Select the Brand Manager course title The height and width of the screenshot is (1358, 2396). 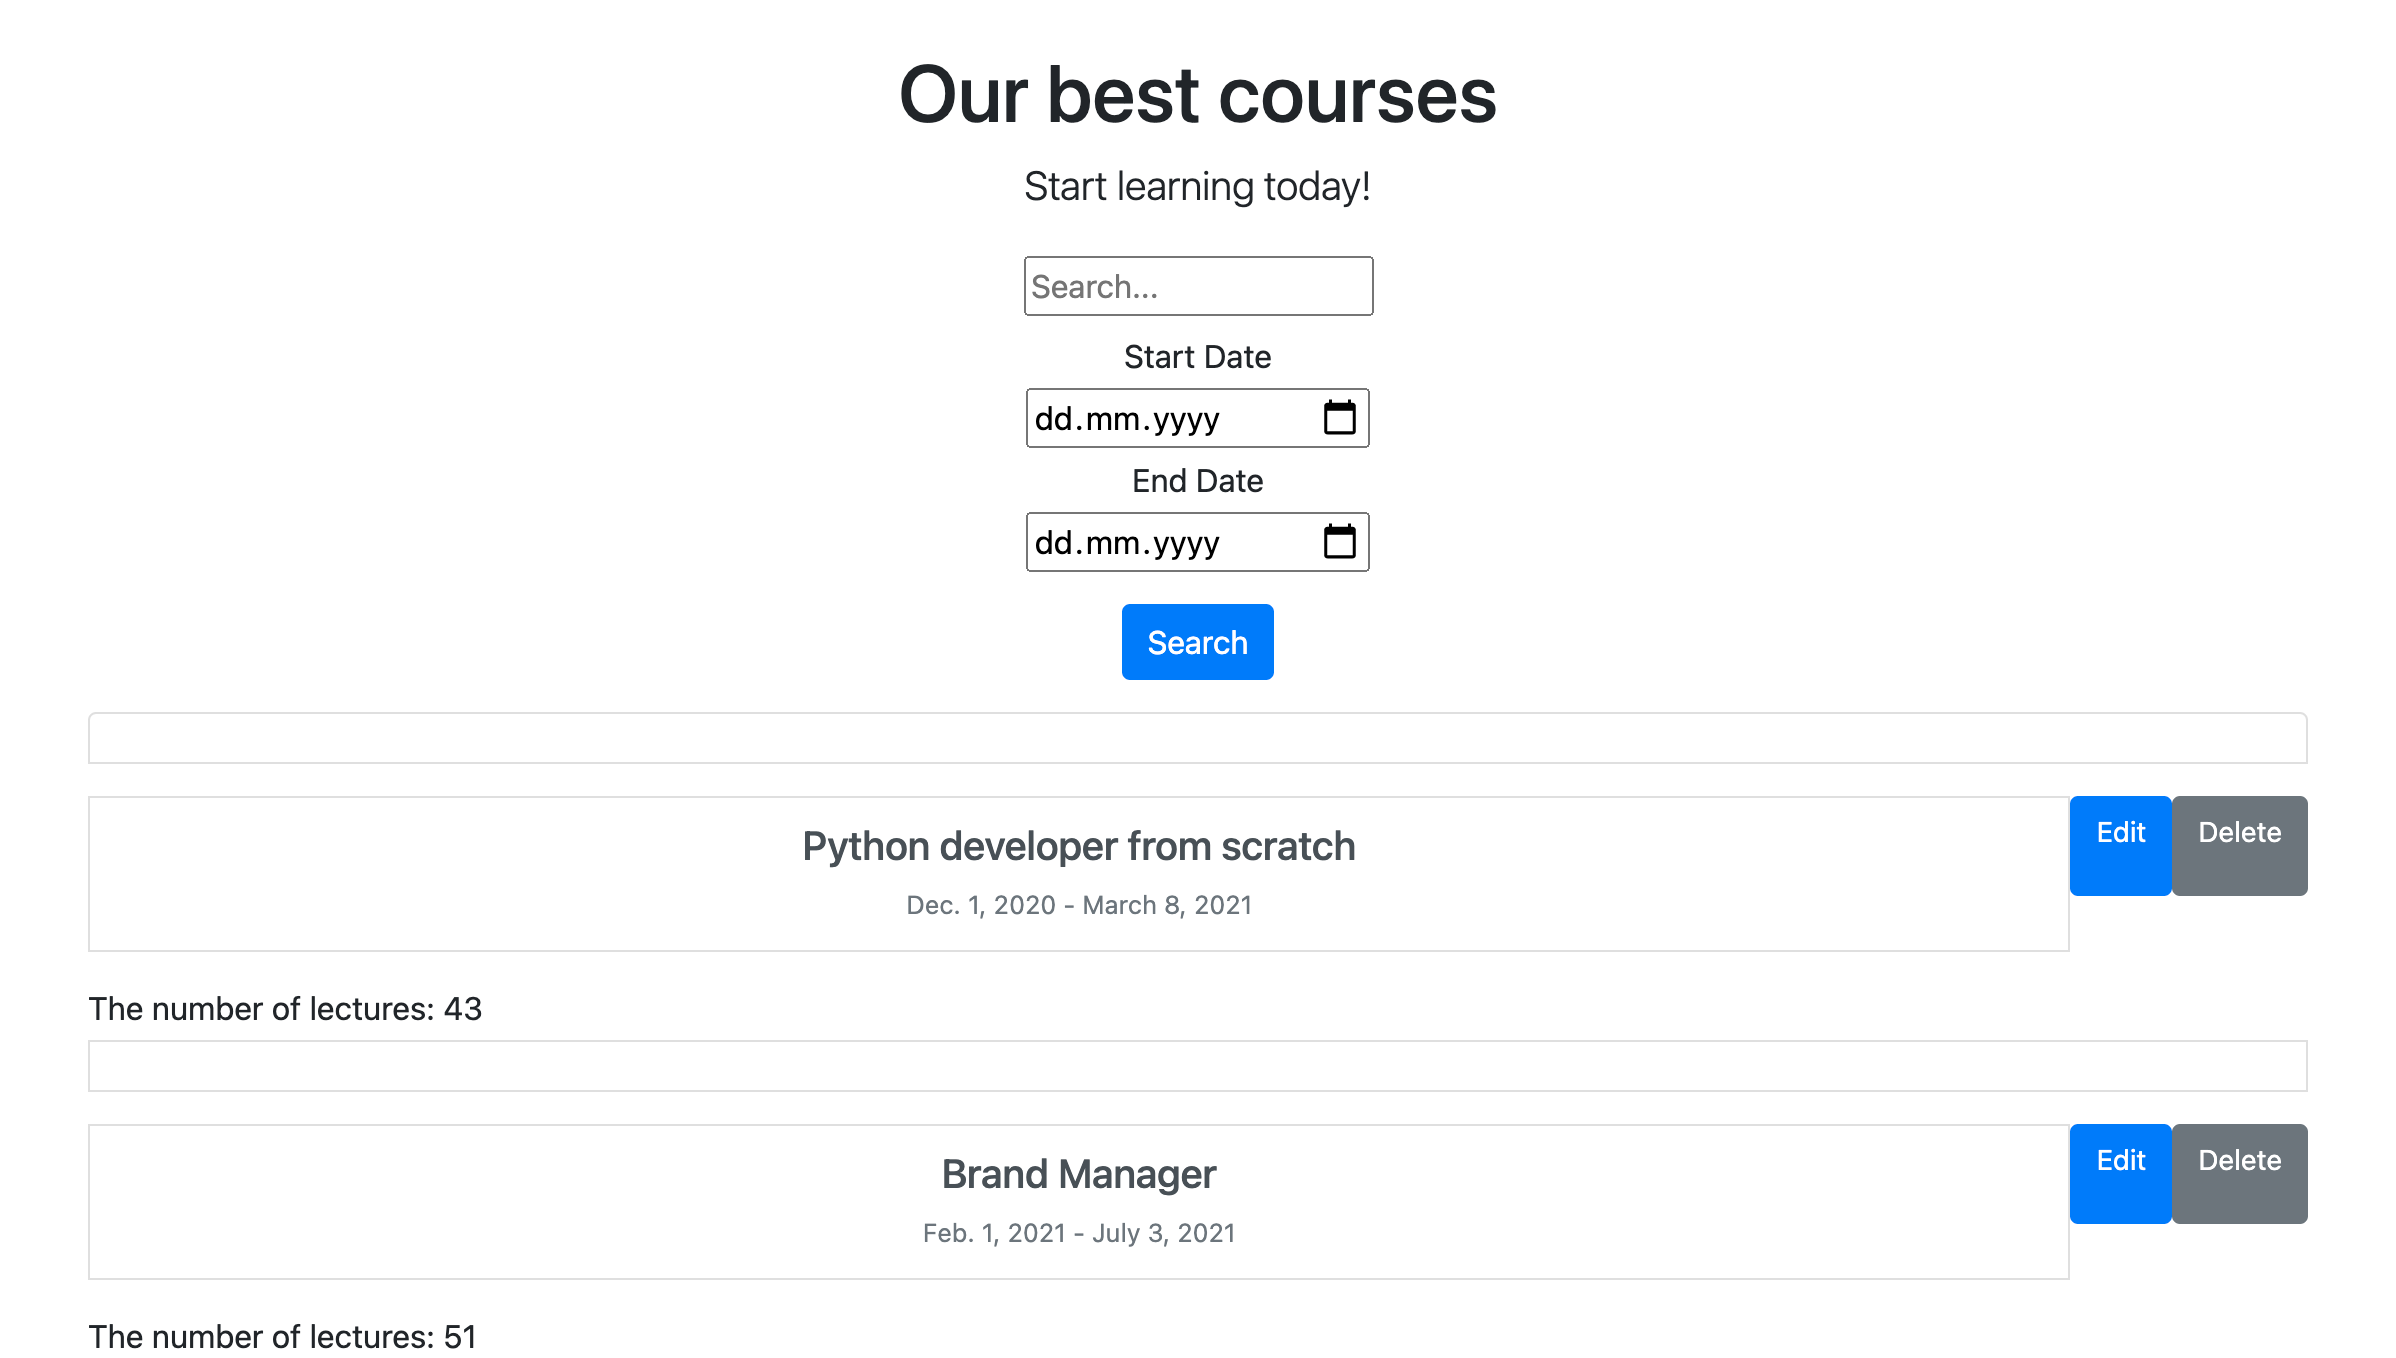coord(1078,1174)
